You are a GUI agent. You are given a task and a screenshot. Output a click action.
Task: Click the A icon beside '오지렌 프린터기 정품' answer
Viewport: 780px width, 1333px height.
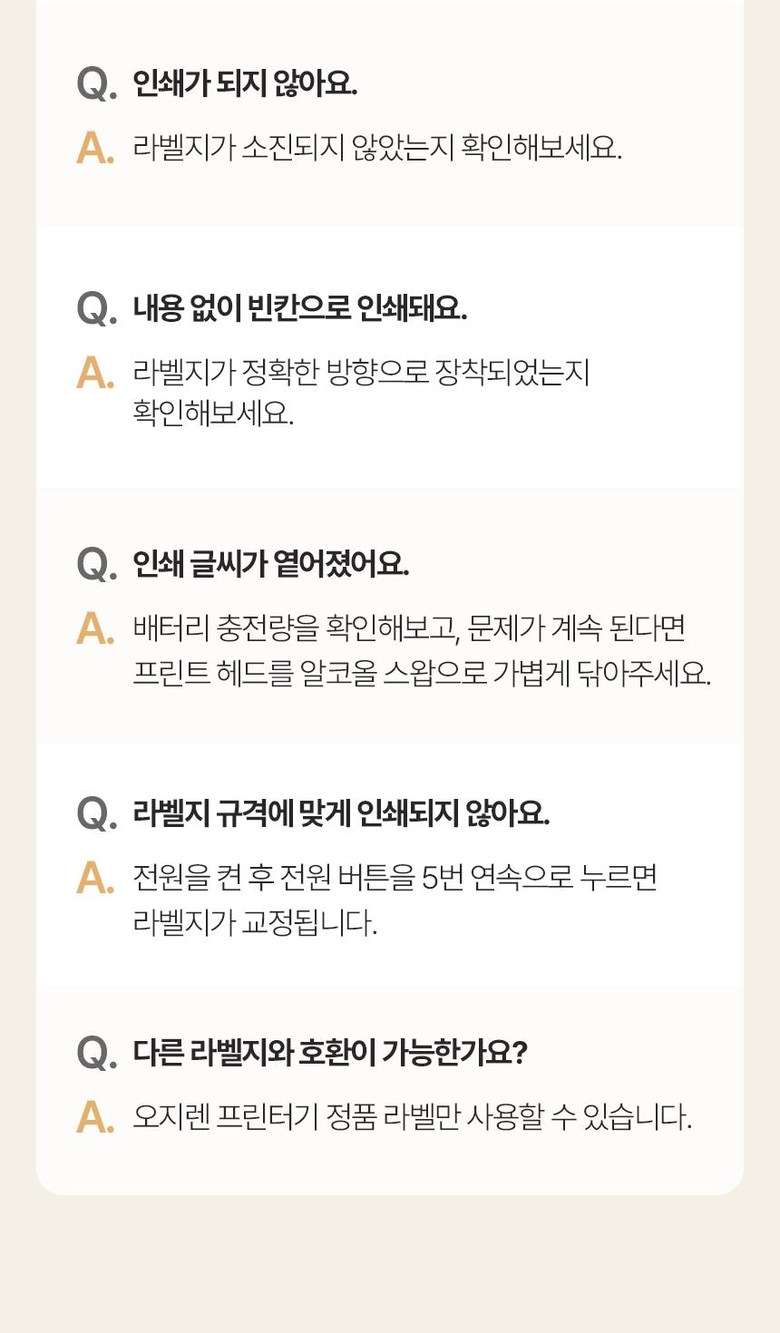[x=95, y=1117]
